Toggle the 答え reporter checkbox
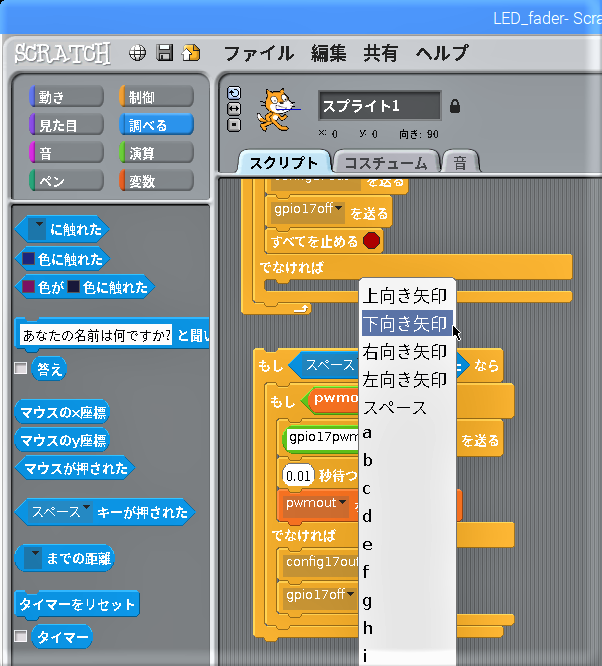 click(20, 368)
